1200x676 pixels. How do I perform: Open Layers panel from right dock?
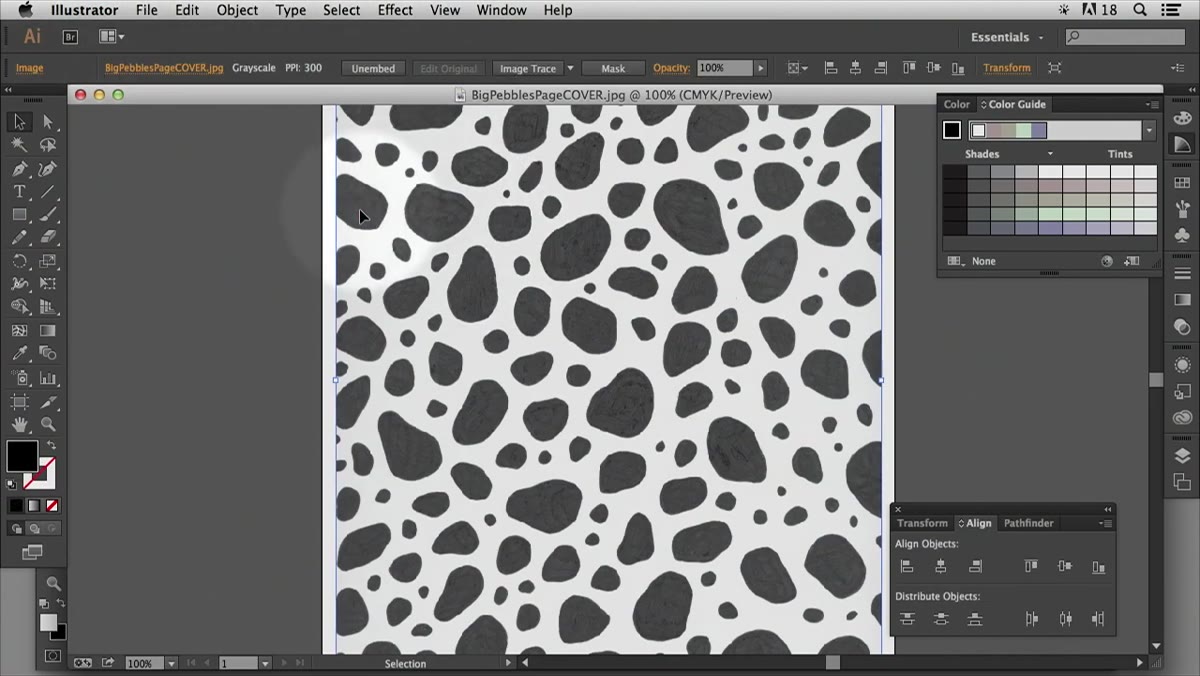coord(1182,456)
